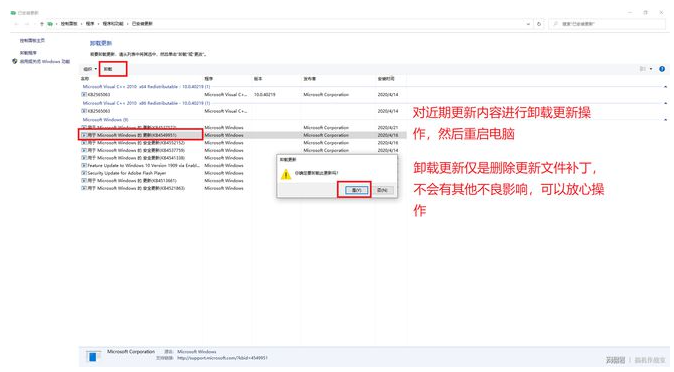674x372 pixels.
Task: Click the back arrow navigation icon
Action: tap(16, 24)
